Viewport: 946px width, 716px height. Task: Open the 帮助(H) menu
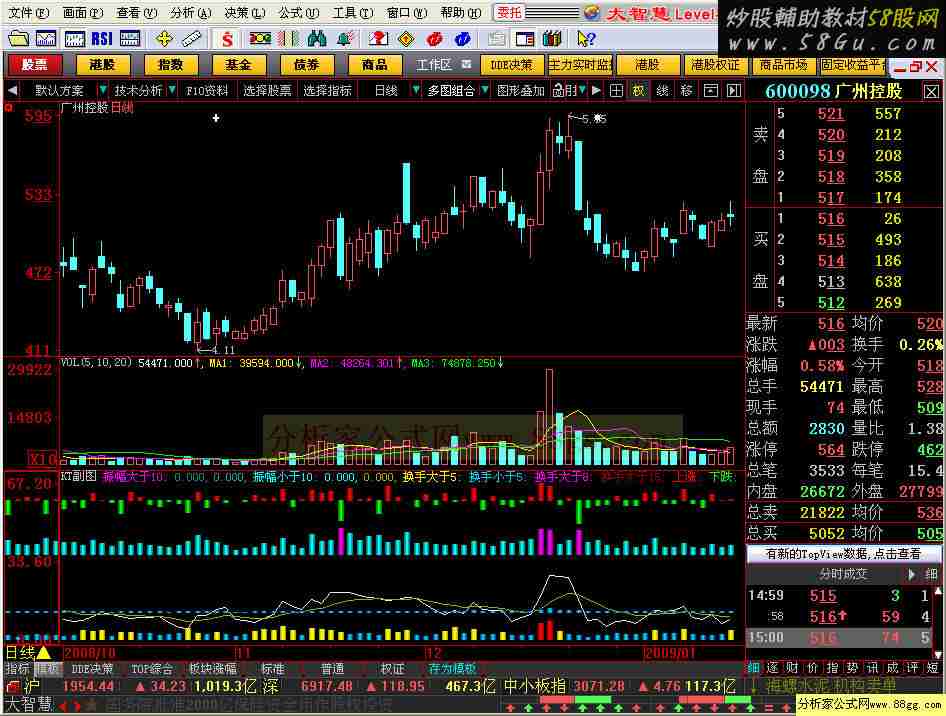(x=461, y=13)
